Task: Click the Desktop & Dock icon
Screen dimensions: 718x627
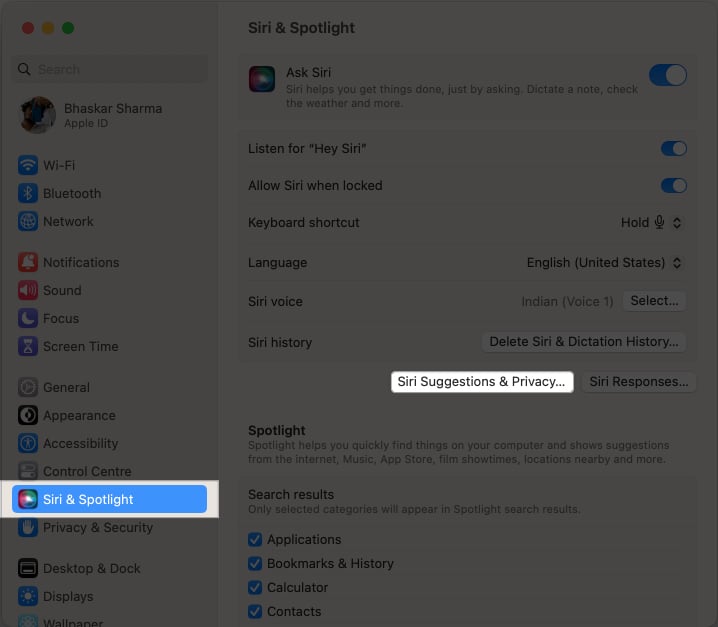Action: point(28,568)
